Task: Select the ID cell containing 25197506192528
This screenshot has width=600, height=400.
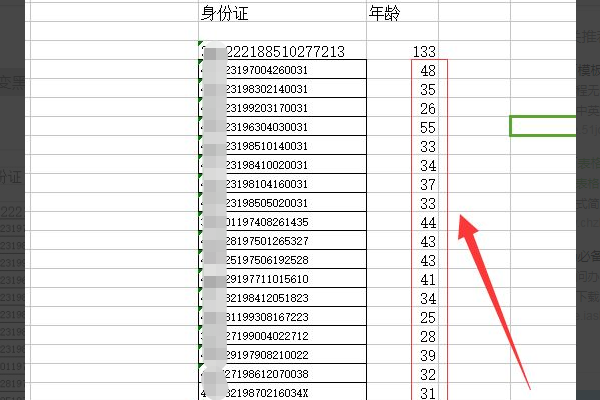Action: [x=282, y=259]
